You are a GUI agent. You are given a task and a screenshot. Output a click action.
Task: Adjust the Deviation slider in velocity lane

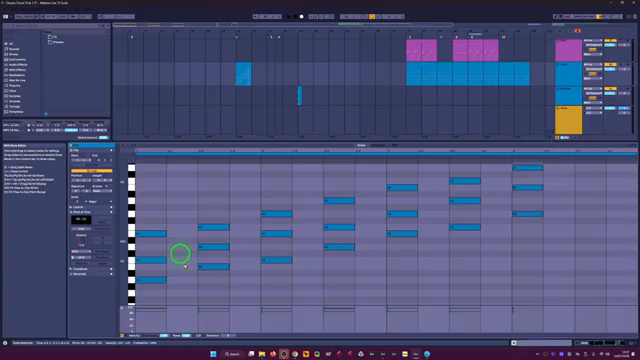[x=228, y=336]
